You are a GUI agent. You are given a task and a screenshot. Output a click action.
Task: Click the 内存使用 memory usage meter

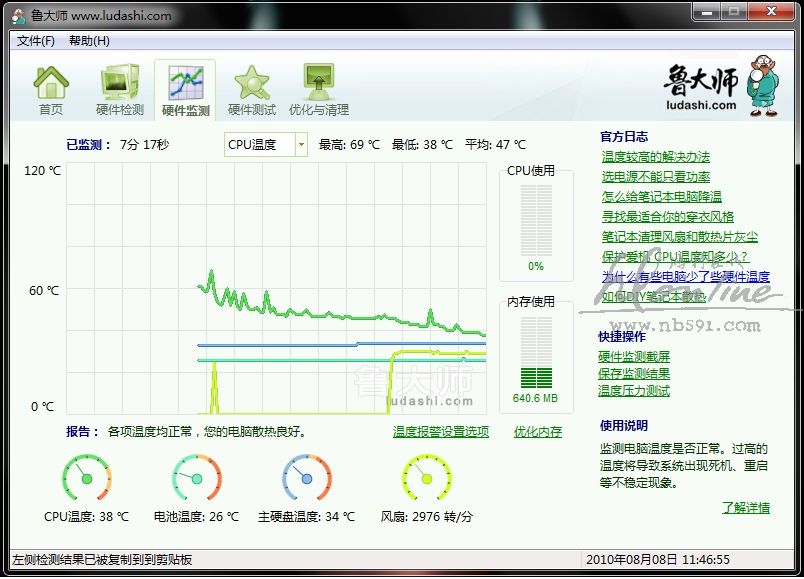pos(536,352)
